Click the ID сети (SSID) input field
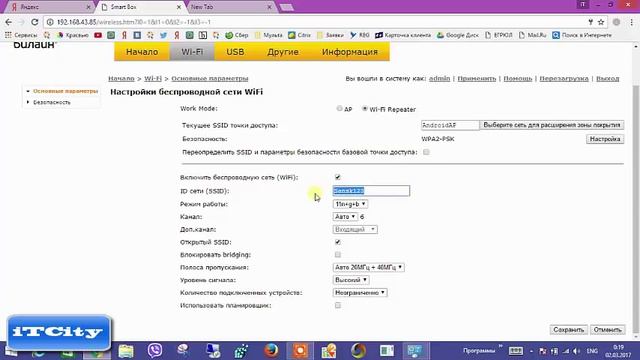 [x=371, y=191]
